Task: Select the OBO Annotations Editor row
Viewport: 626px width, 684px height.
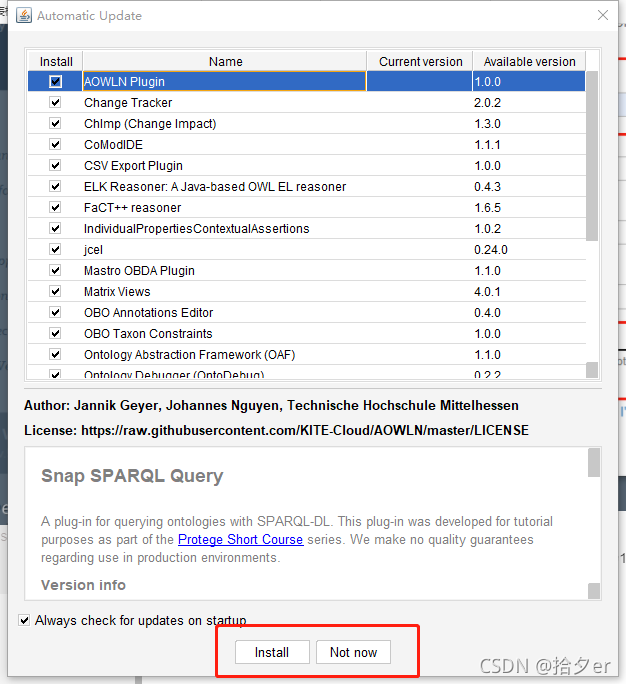Action: 307,312
